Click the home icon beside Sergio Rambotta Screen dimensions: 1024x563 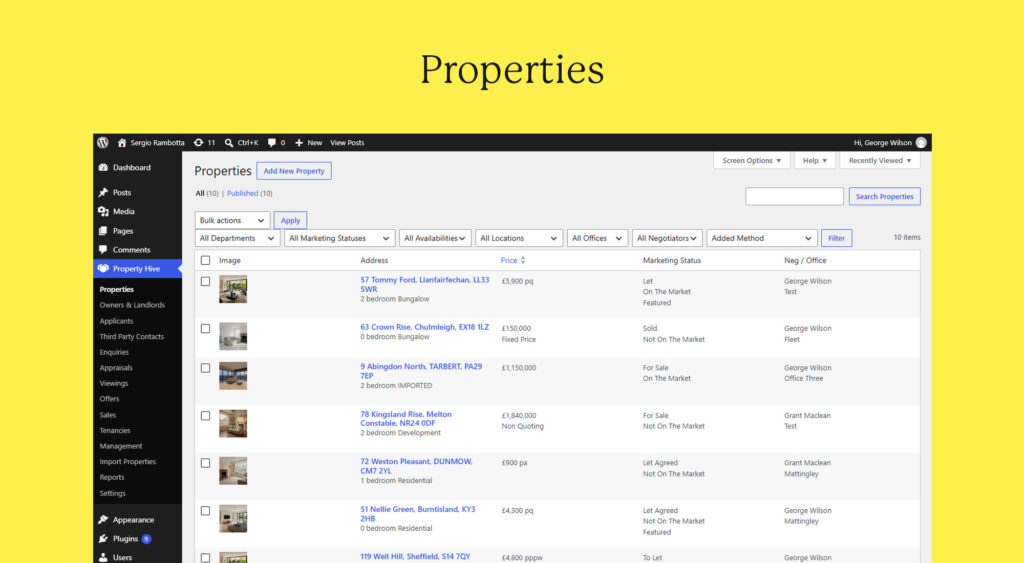pos(121,142)
